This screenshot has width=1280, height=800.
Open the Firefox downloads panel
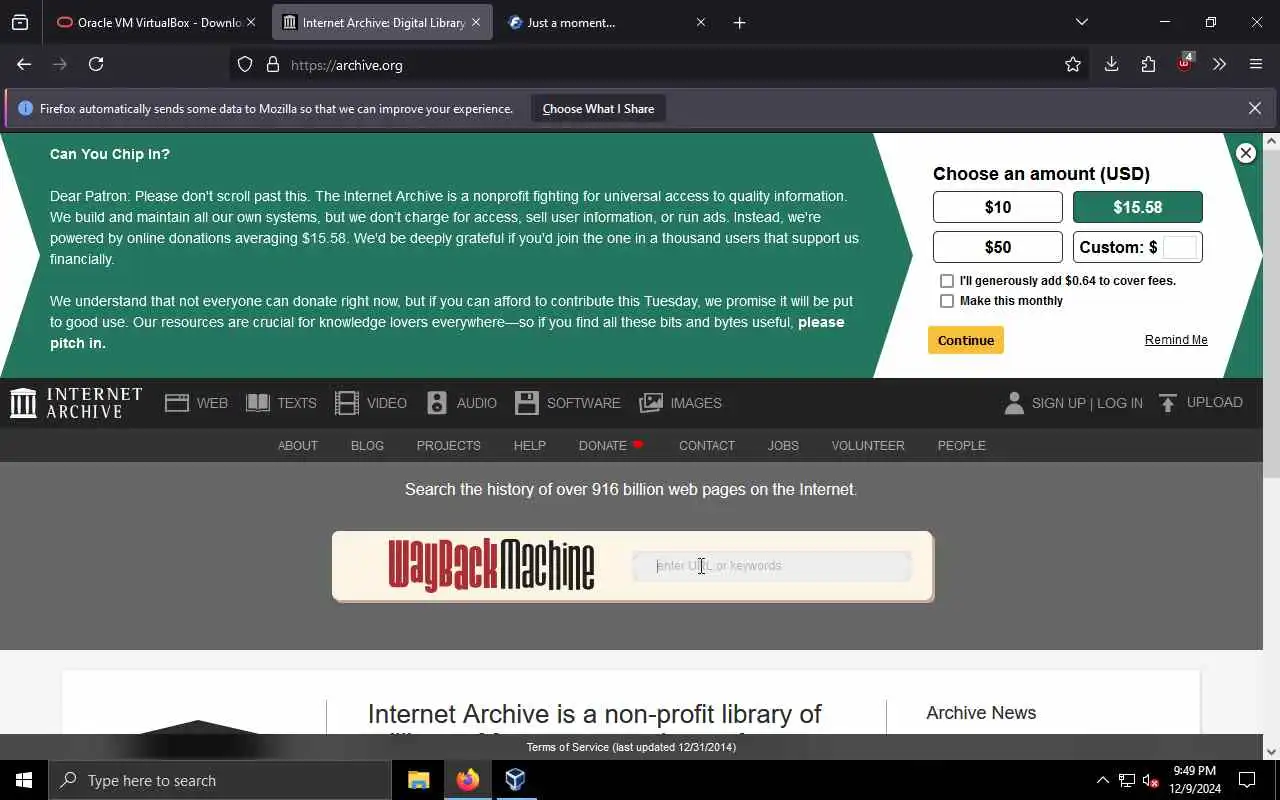pos(1111,64)
